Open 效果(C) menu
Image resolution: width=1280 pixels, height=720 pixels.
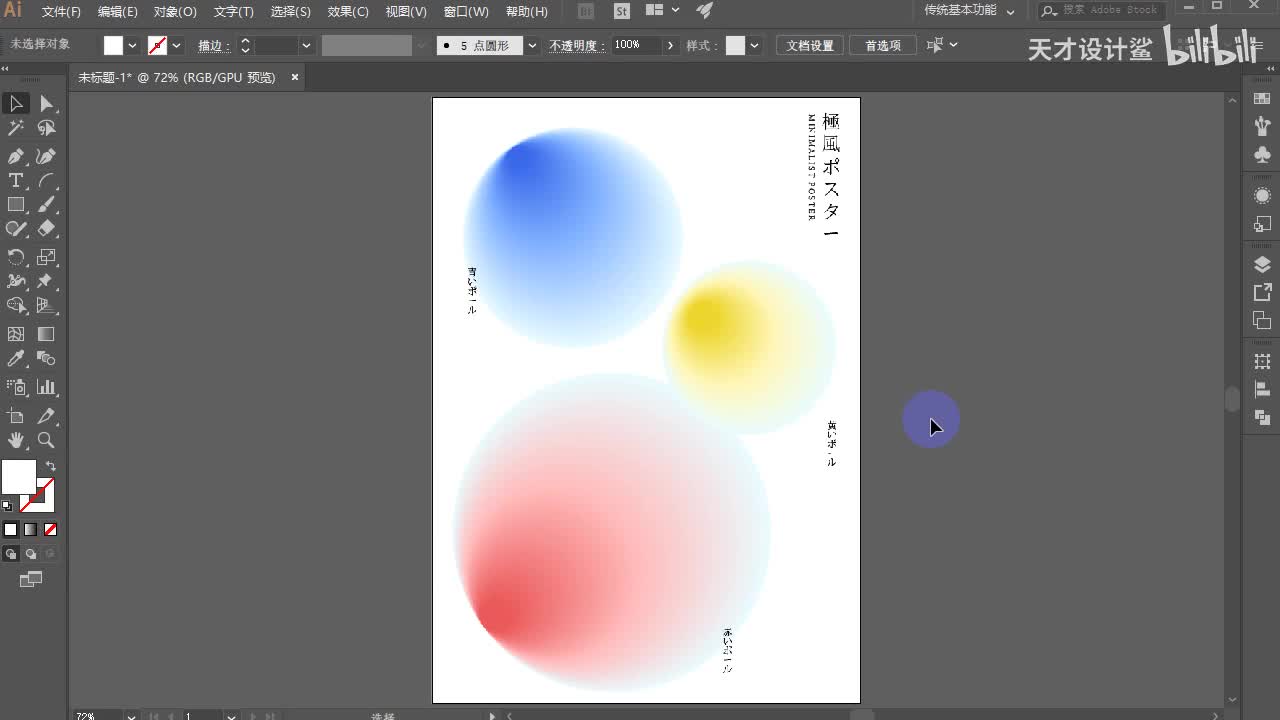point(348,11)
